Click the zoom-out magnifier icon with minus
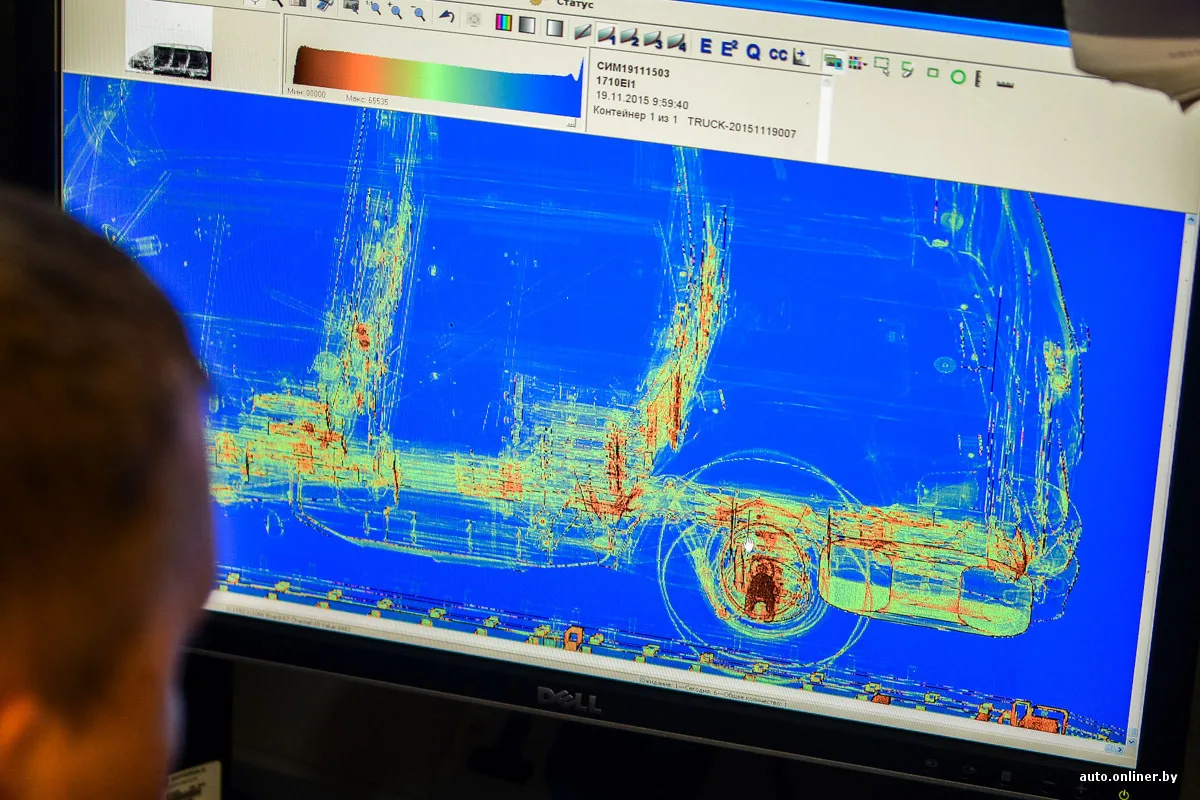 418,13
